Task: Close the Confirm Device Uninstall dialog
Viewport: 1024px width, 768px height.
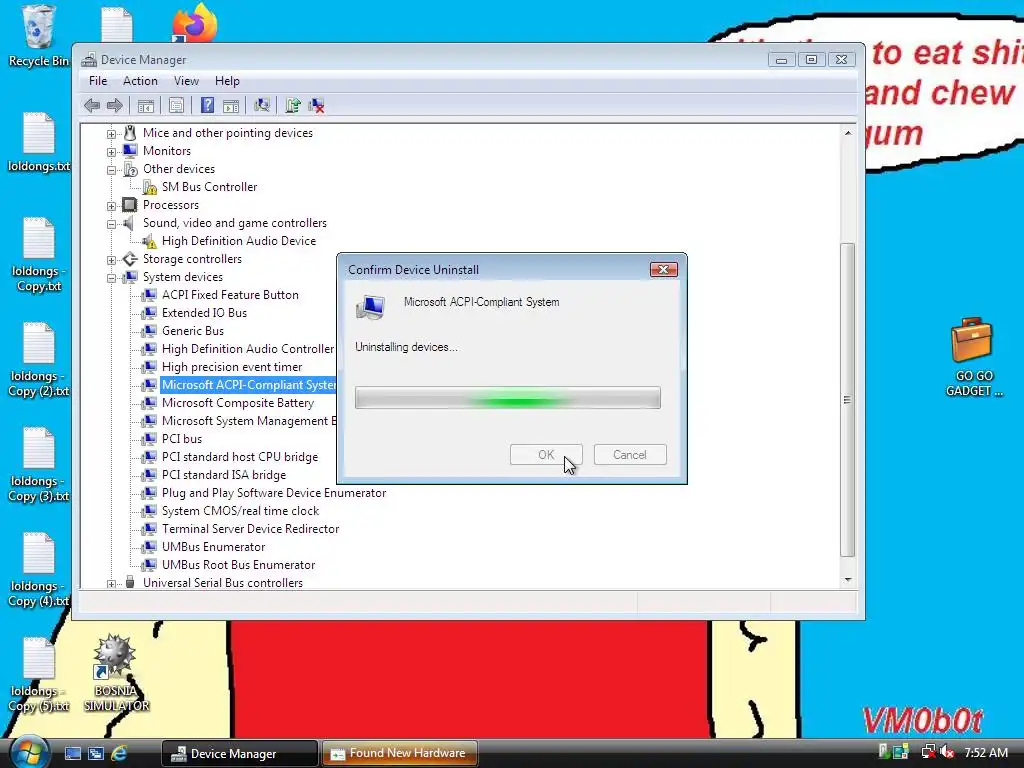Action: pos(664,270)
